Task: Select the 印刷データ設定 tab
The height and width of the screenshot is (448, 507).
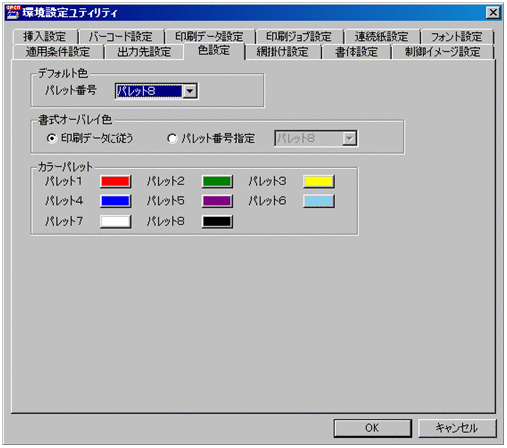Action: [209, 36]
